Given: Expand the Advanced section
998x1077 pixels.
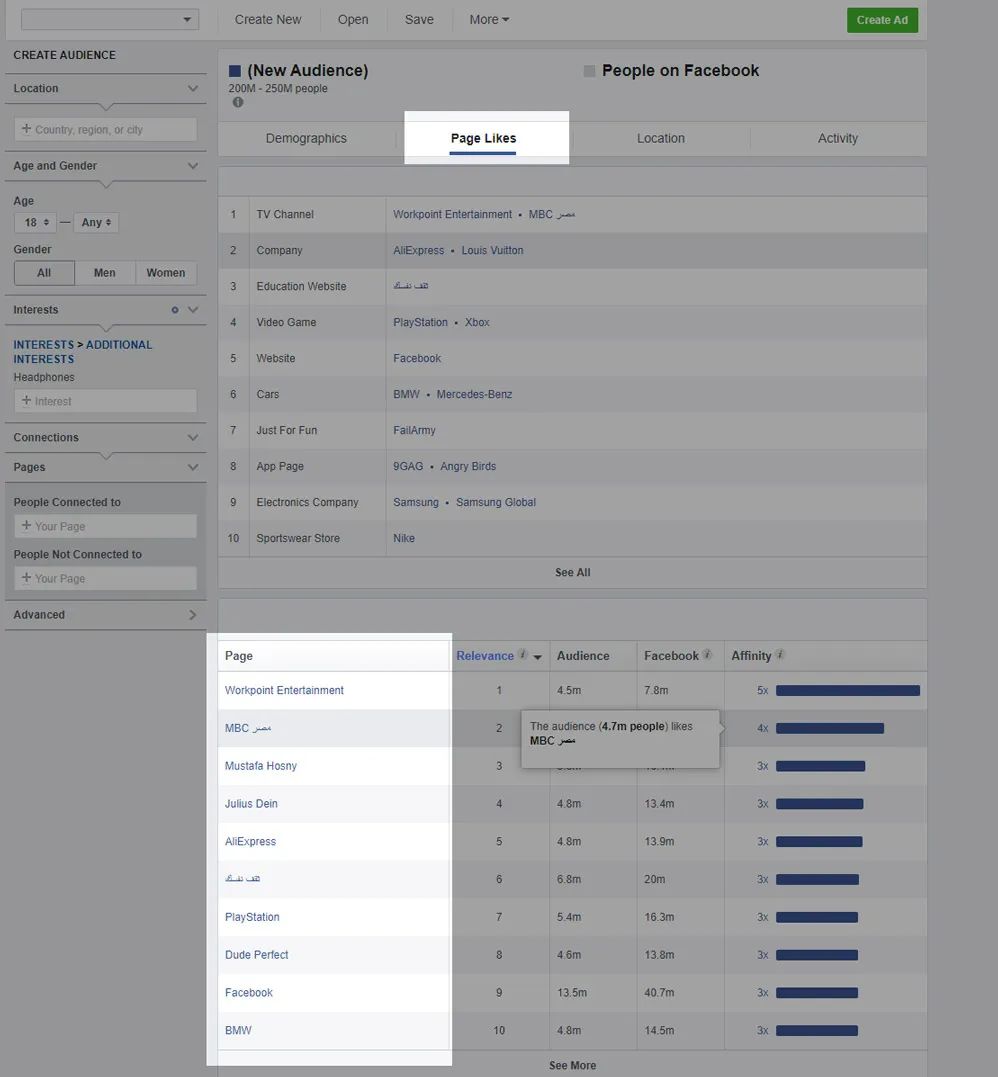Looking at the screenshot, I should pyautogui.click(x=193, y=615).
